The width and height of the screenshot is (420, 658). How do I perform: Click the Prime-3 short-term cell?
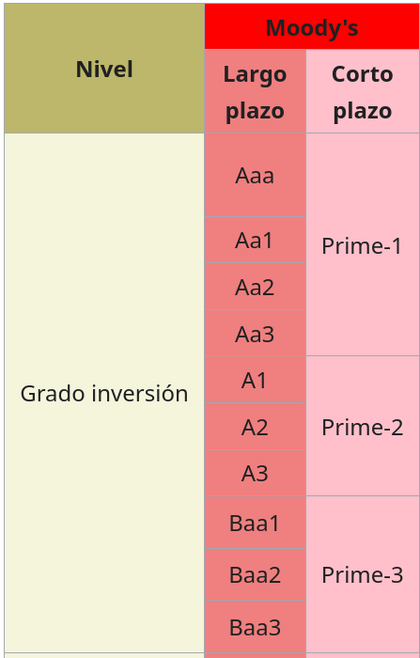363,574
